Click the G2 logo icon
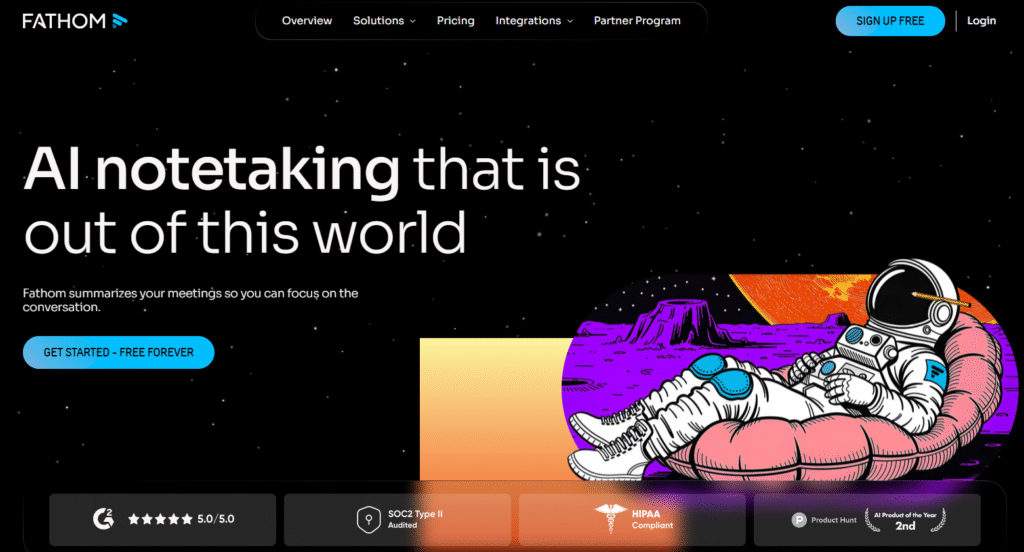Screen dimensions: 1024x552 pos(103,519)
